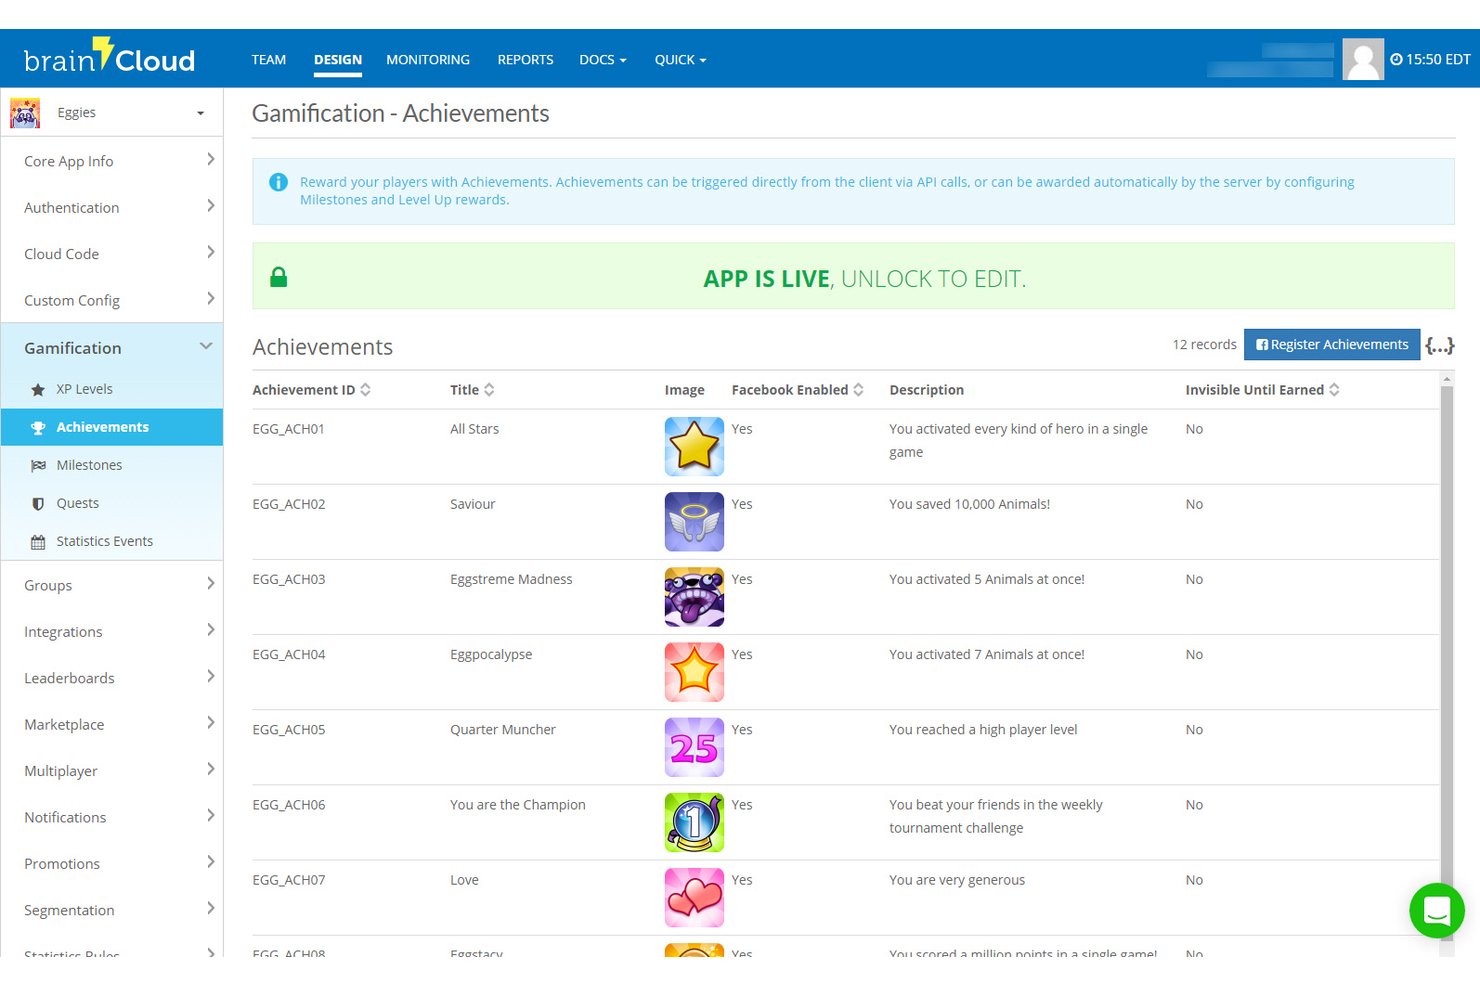This screenshot has height=987, width=1480.
Task: Sort by Invisible Until Earned column
Action: click(1262, 390)
